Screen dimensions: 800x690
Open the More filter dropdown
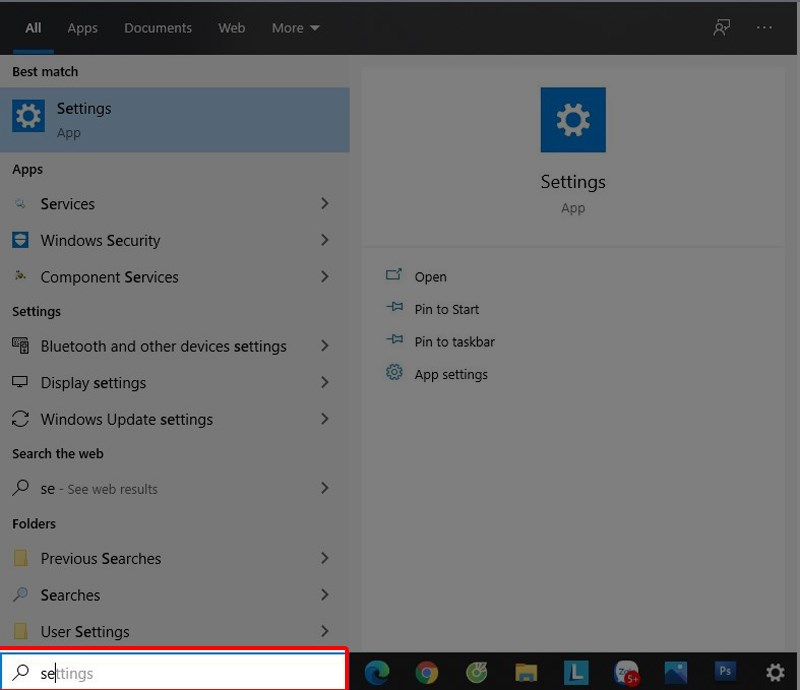[x=295, y=28]
